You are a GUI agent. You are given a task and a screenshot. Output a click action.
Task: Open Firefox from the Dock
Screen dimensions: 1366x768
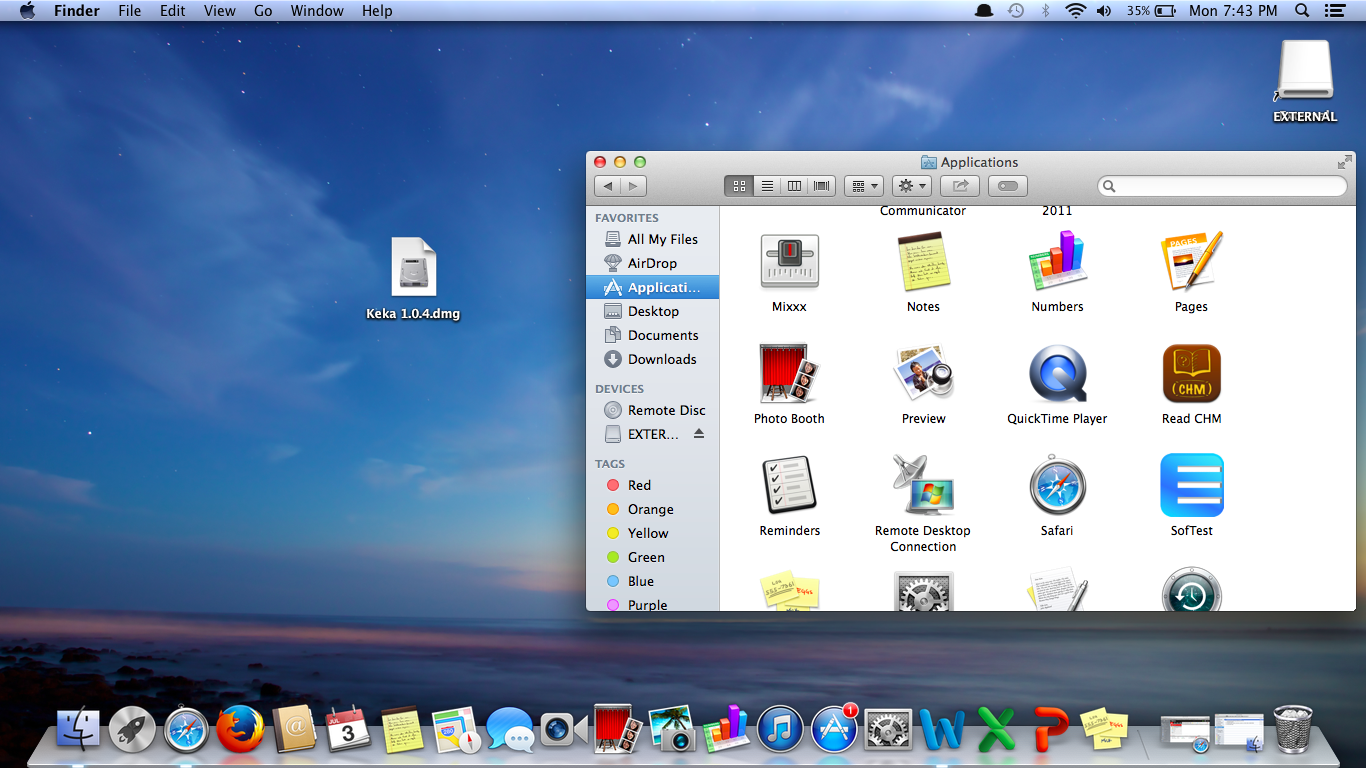(x=240, y=730)
